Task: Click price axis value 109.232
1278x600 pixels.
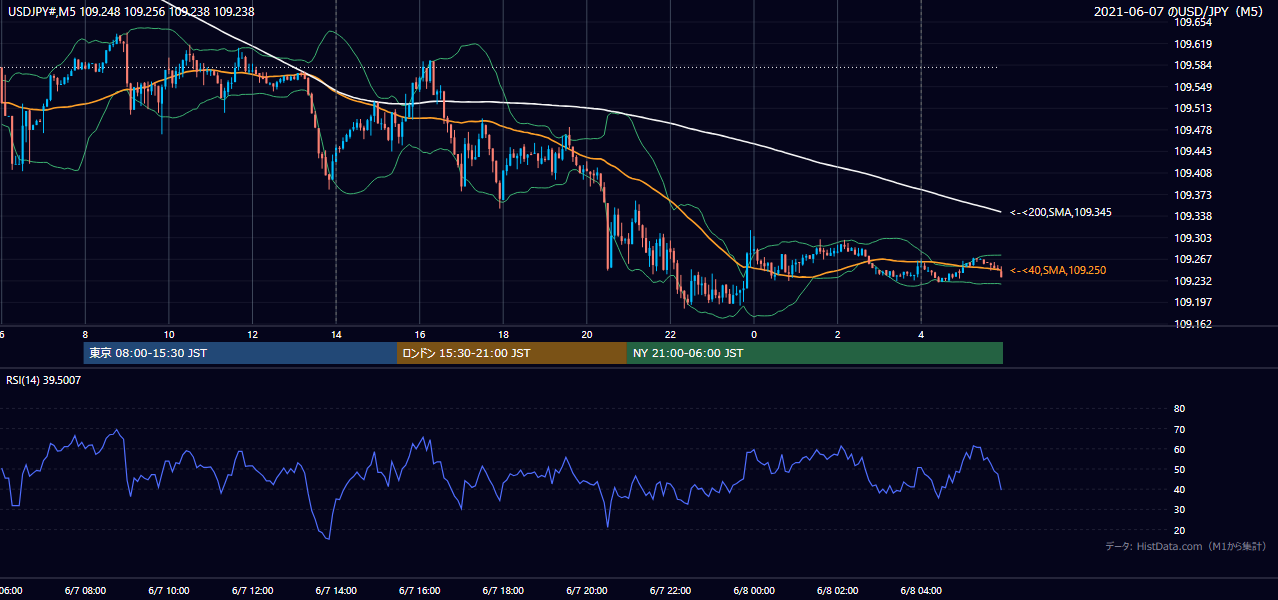Action: click(1194, 281)
